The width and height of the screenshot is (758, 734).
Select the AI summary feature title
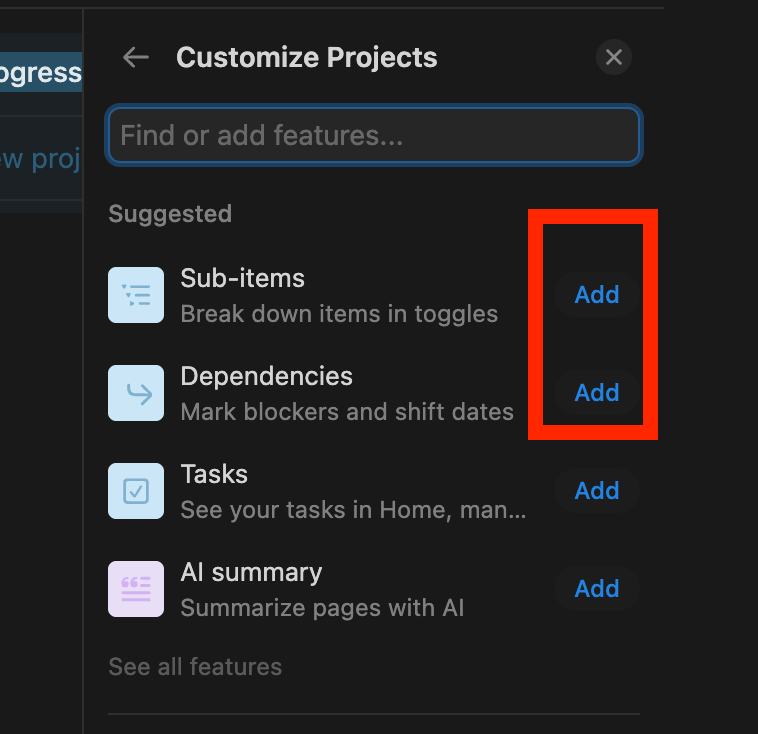coord(251,572)
